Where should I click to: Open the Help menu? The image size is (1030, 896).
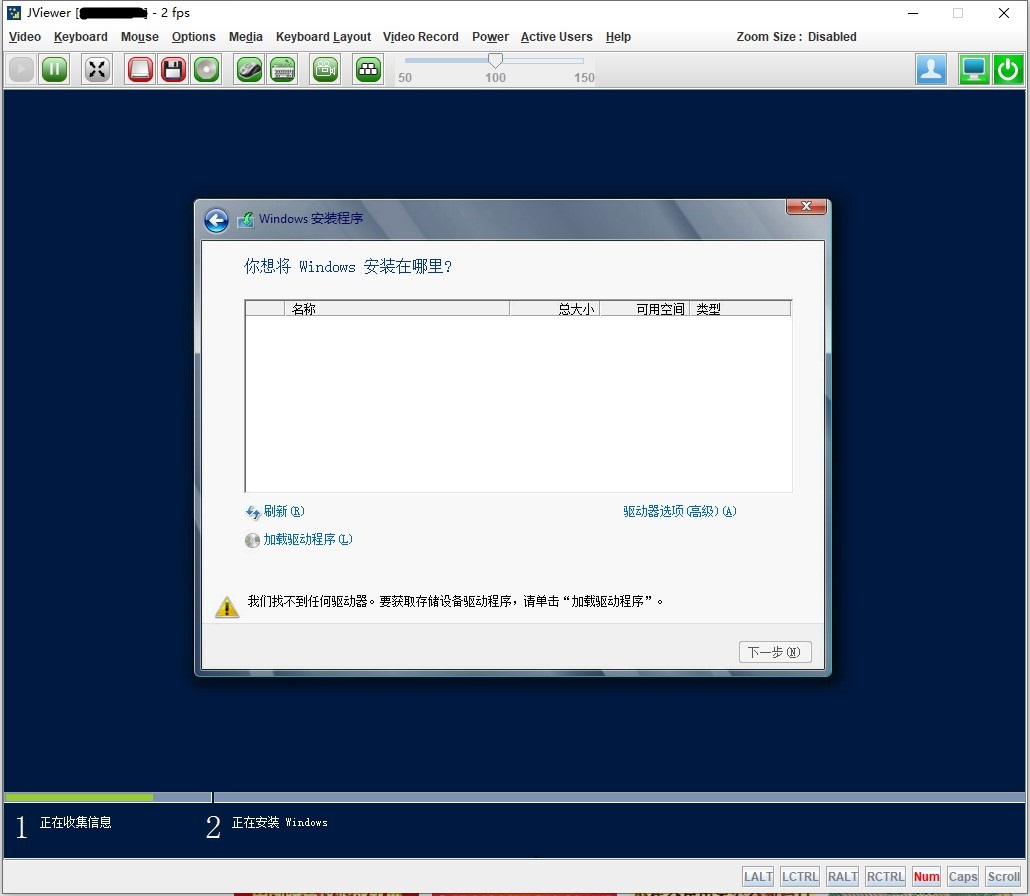618,37
